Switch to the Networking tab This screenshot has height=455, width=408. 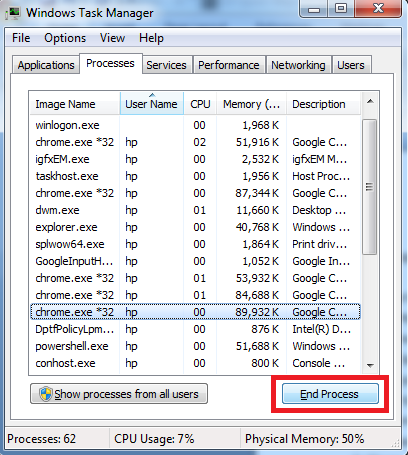click(x=298, y=65)
